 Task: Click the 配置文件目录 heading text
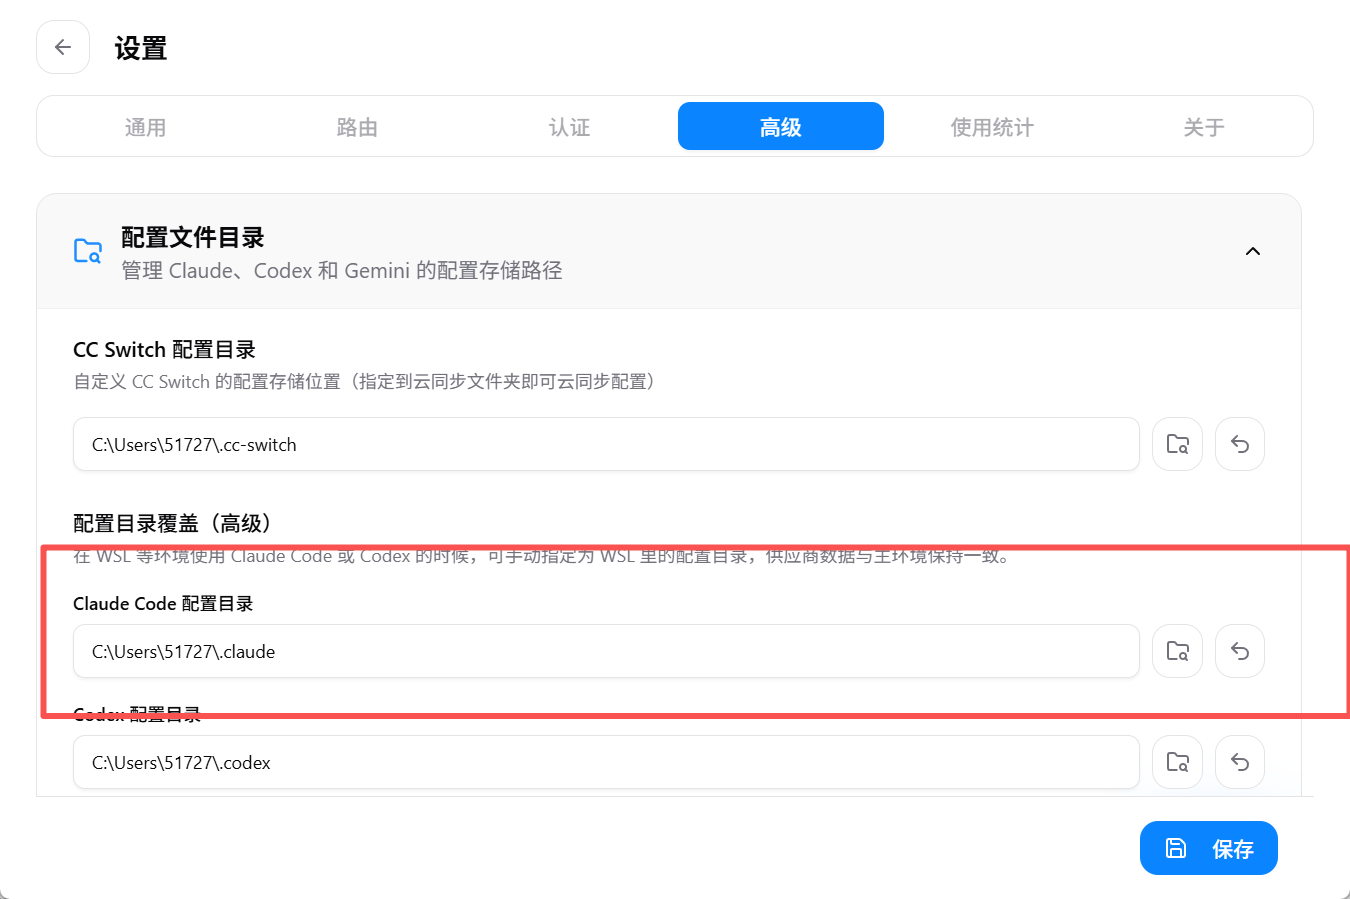point(192,237)
